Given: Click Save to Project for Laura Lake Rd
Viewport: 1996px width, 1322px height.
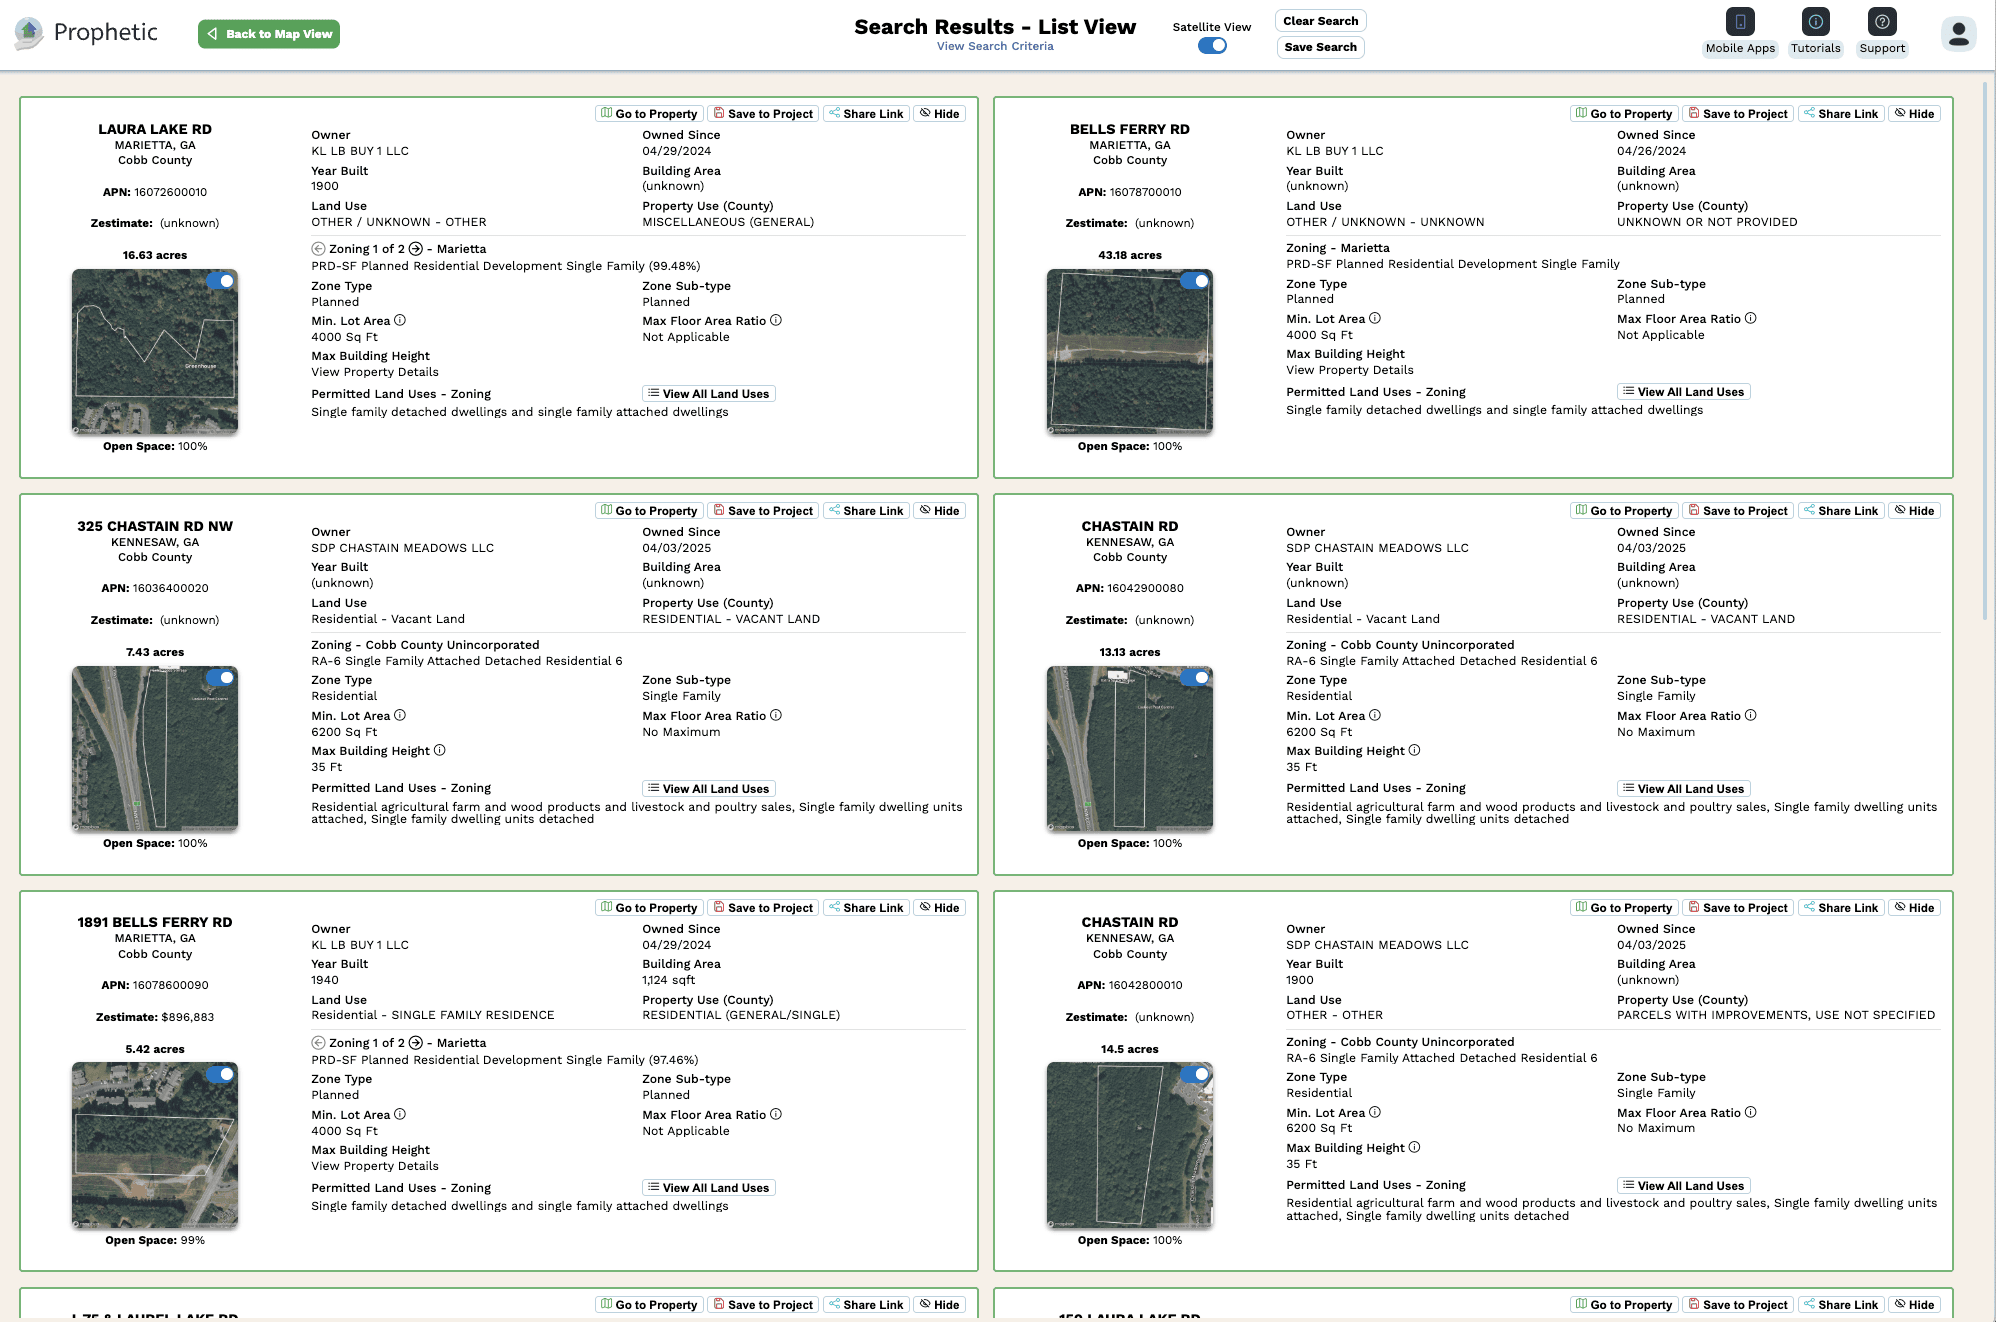Looking at the screenshot, I should (763, 114).
